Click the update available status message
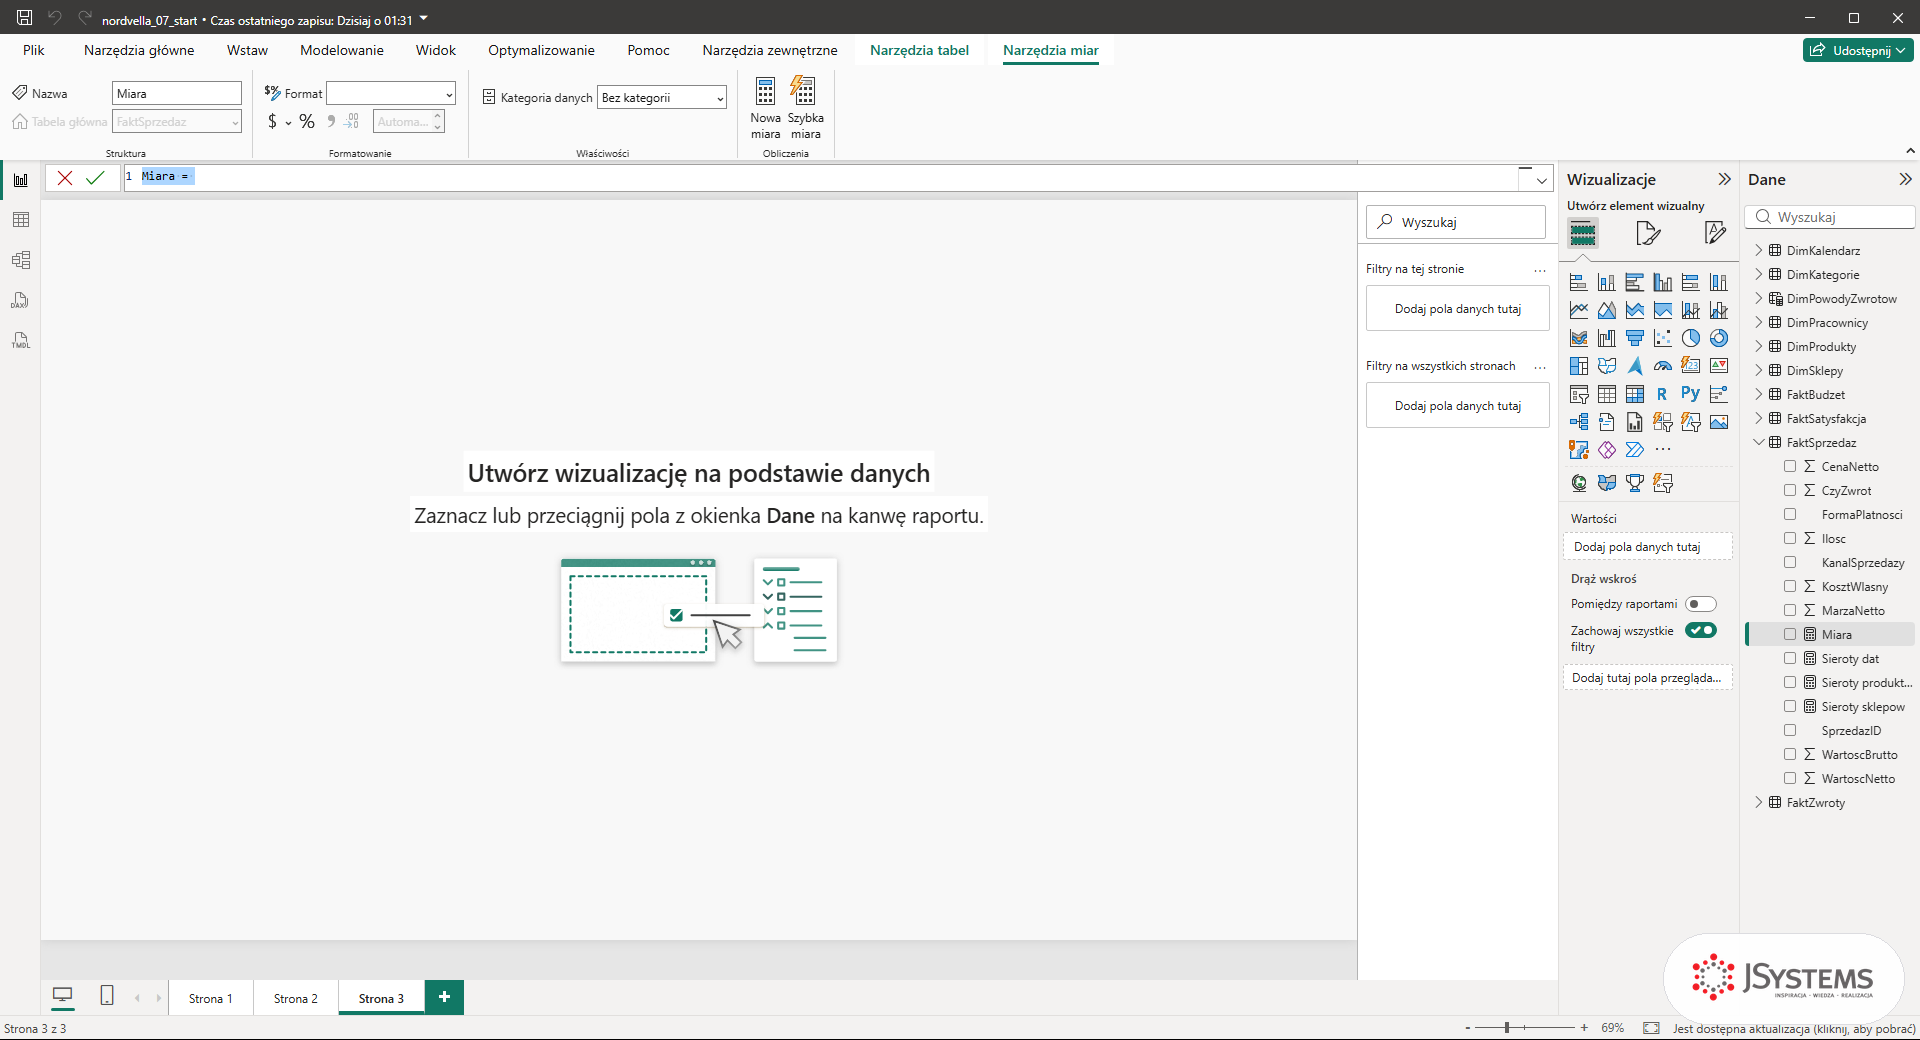 pyautogui.click(x=1794, y=1028)
